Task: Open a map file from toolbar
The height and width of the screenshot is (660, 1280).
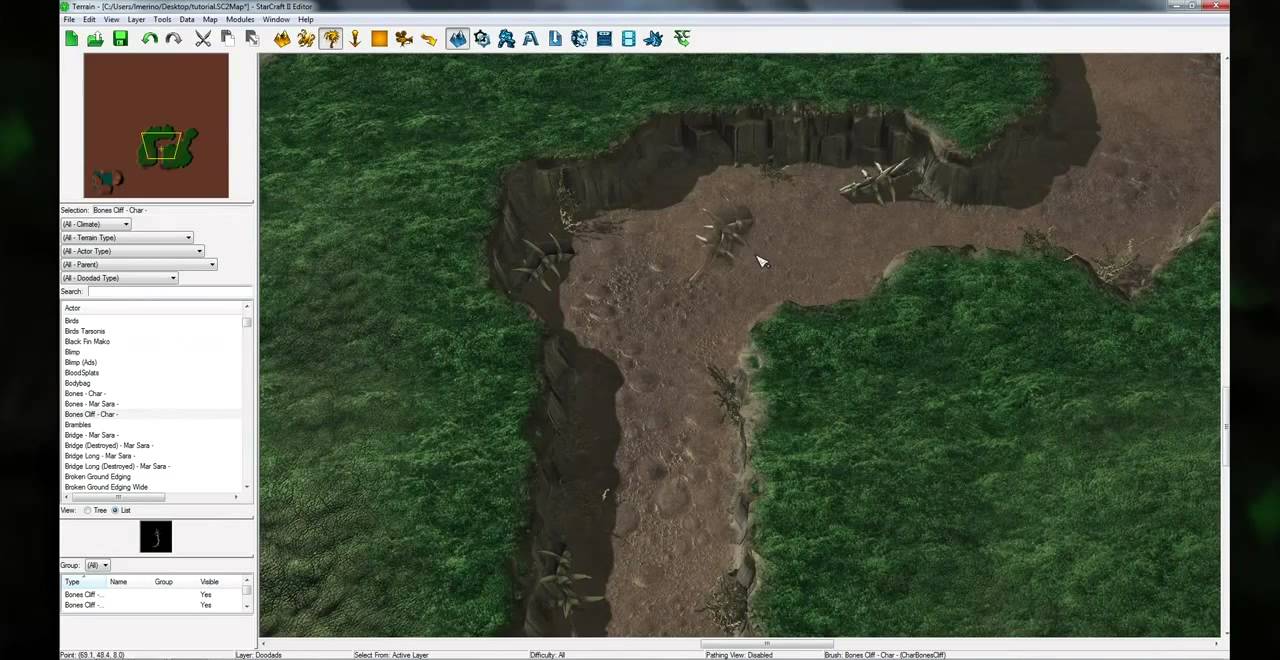Action: coord(95,39)
